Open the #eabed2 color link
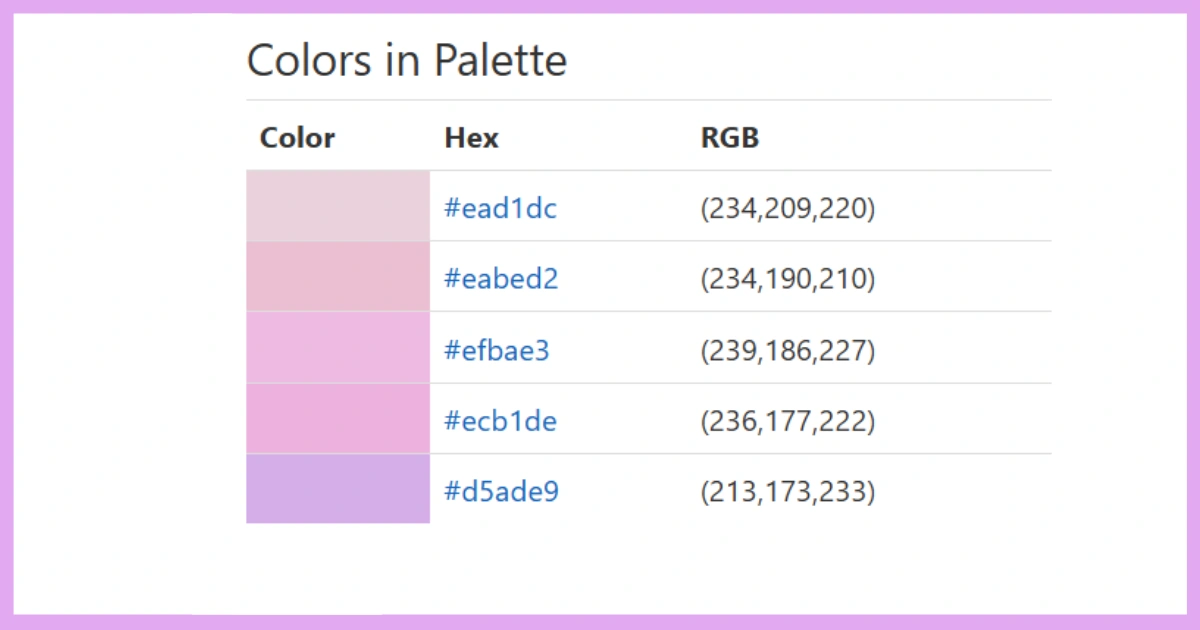 pyautogui.click(x=501, y=278)
